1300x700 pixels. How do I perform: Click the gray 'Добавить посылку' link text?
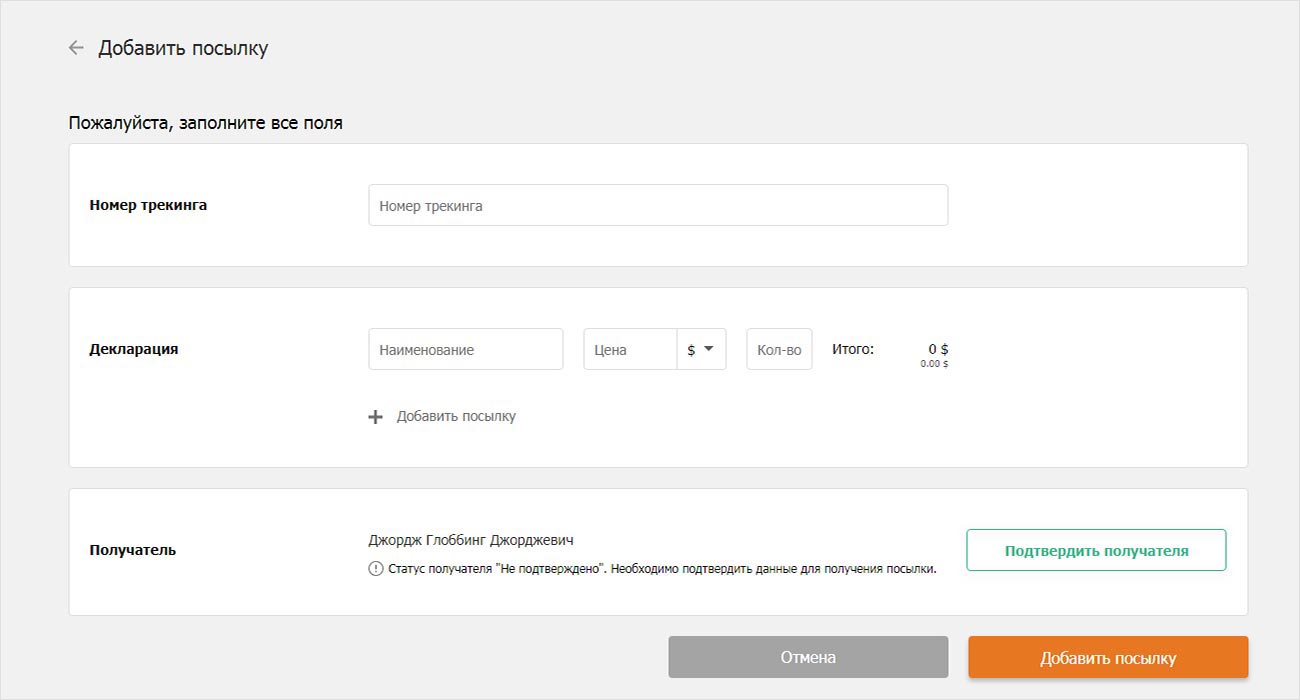[x=456, y=416]
